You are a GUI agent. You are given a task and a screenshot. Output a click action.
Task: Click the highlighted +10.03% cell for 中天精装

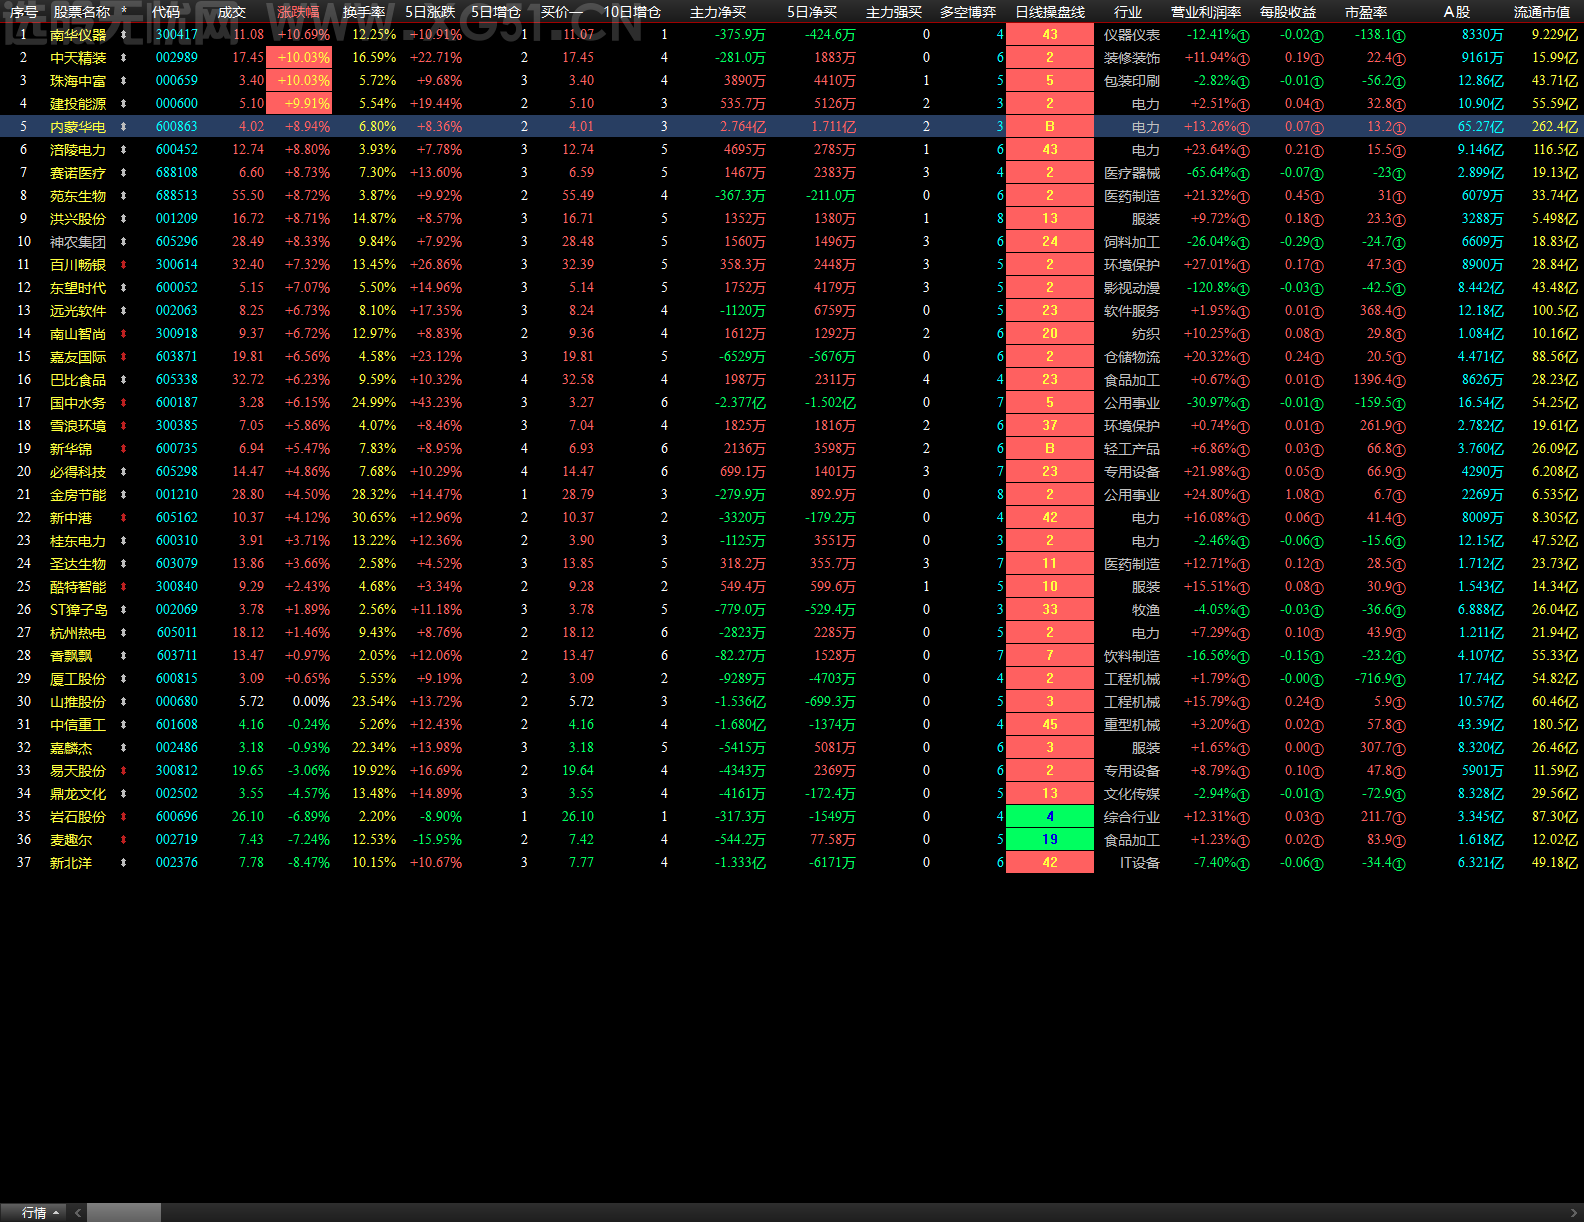pyautogui.click(x=299, y=58)
